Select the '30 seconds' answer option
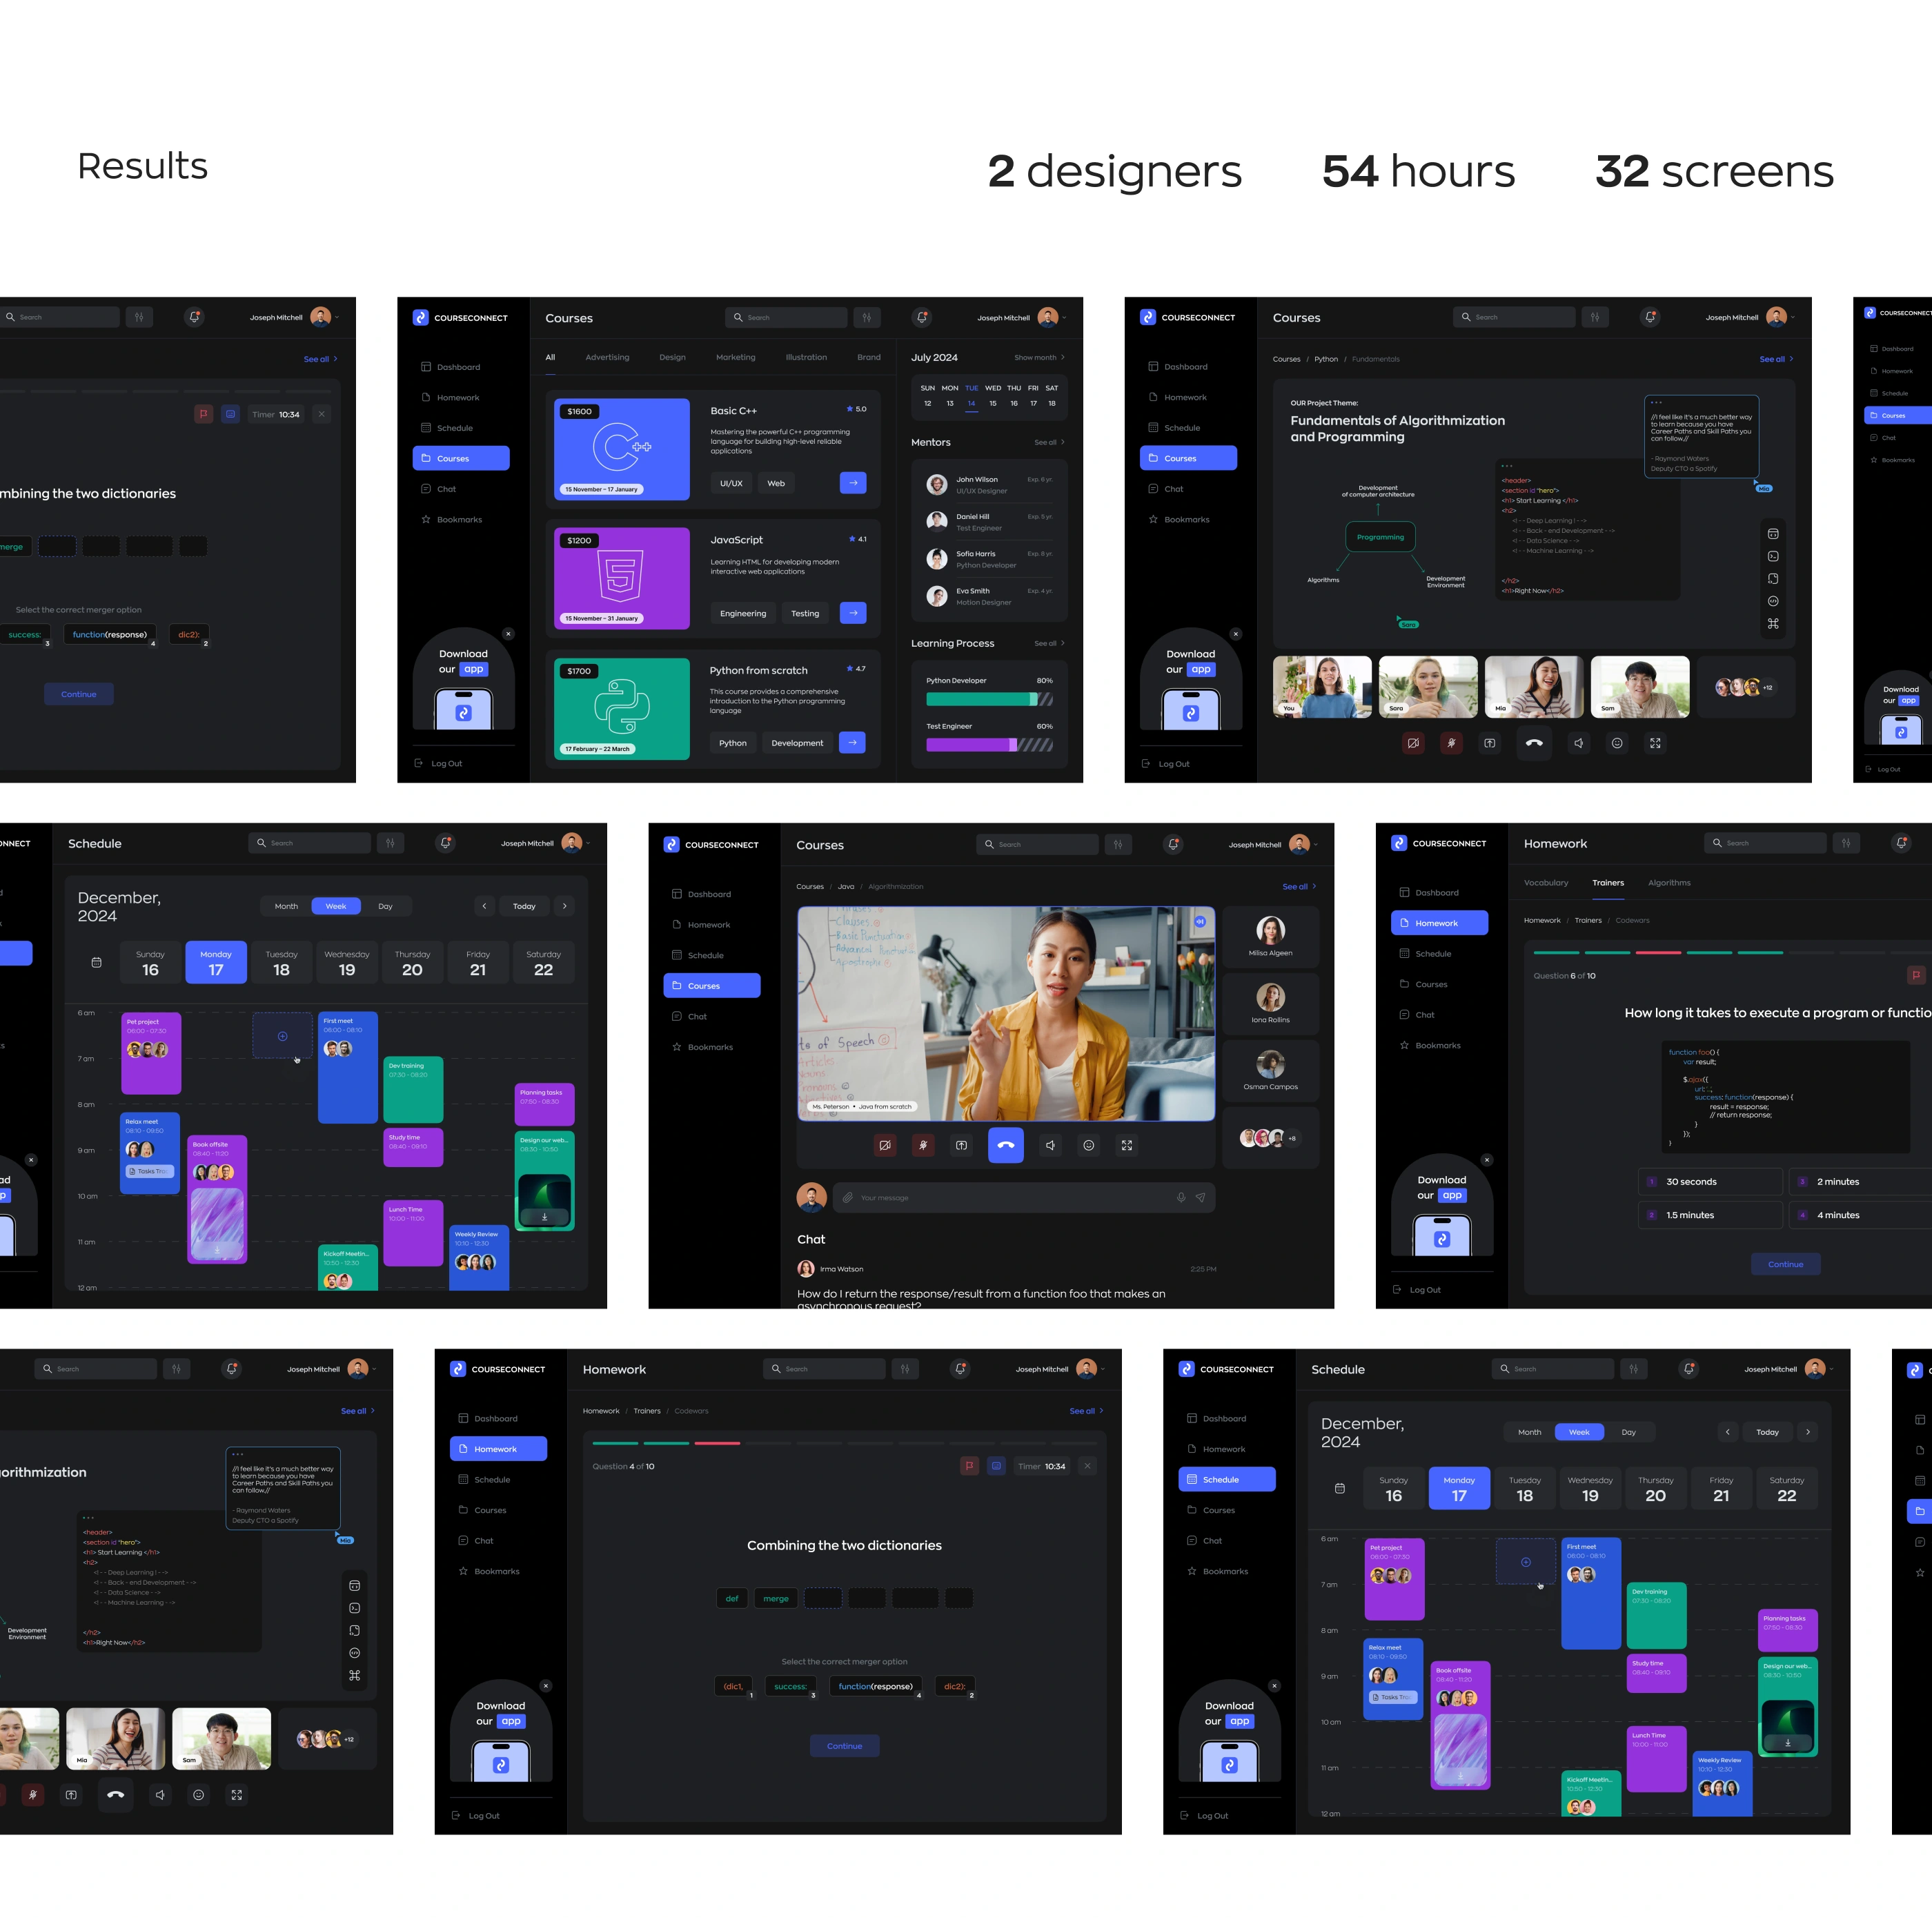Image resolution: width=1932 pixels, height=1918 pixels. [1710, 1181]
